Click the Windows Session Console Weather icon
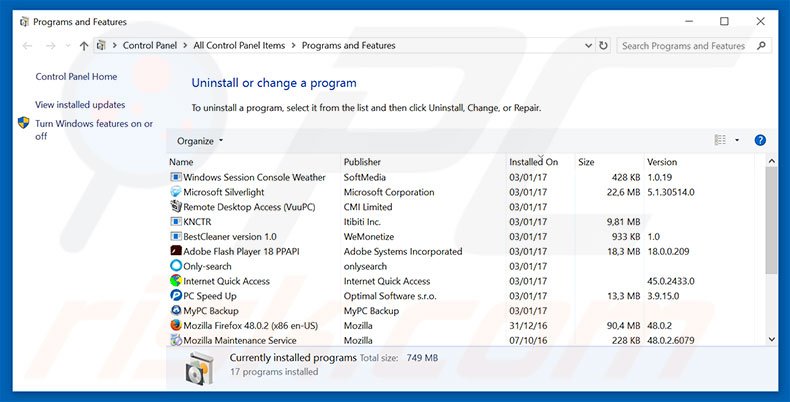The height and width of the screenshot is (402, 790). 176,177
